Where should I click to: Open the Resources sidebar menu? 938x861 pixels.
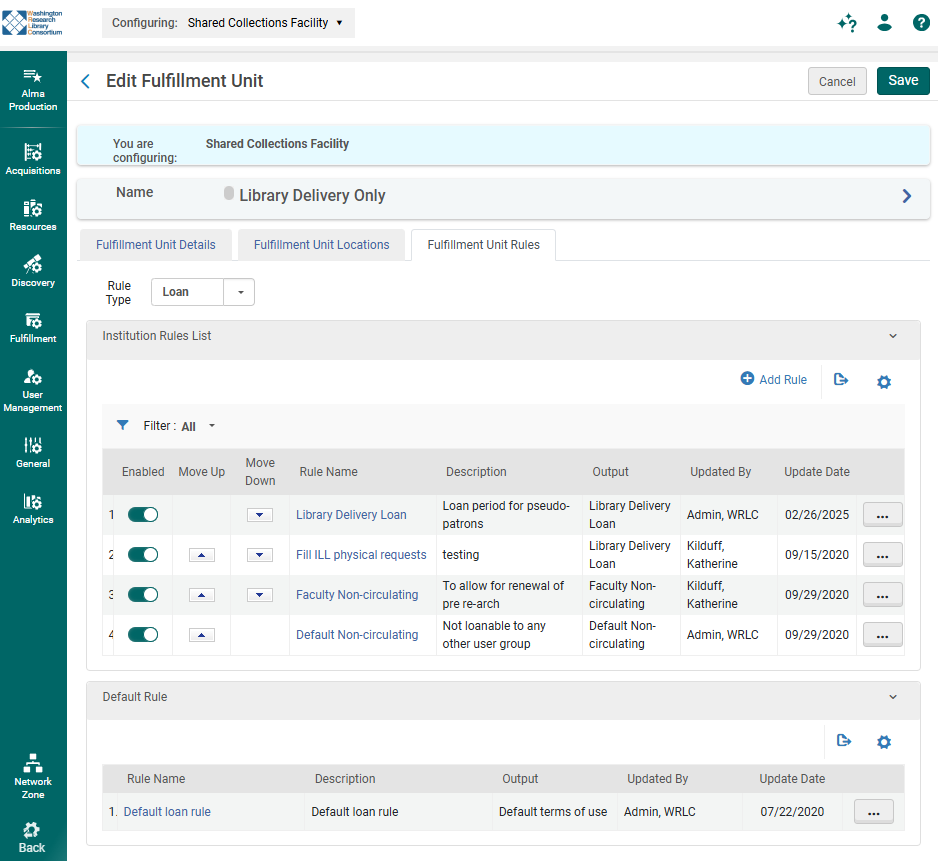[33, 214]
